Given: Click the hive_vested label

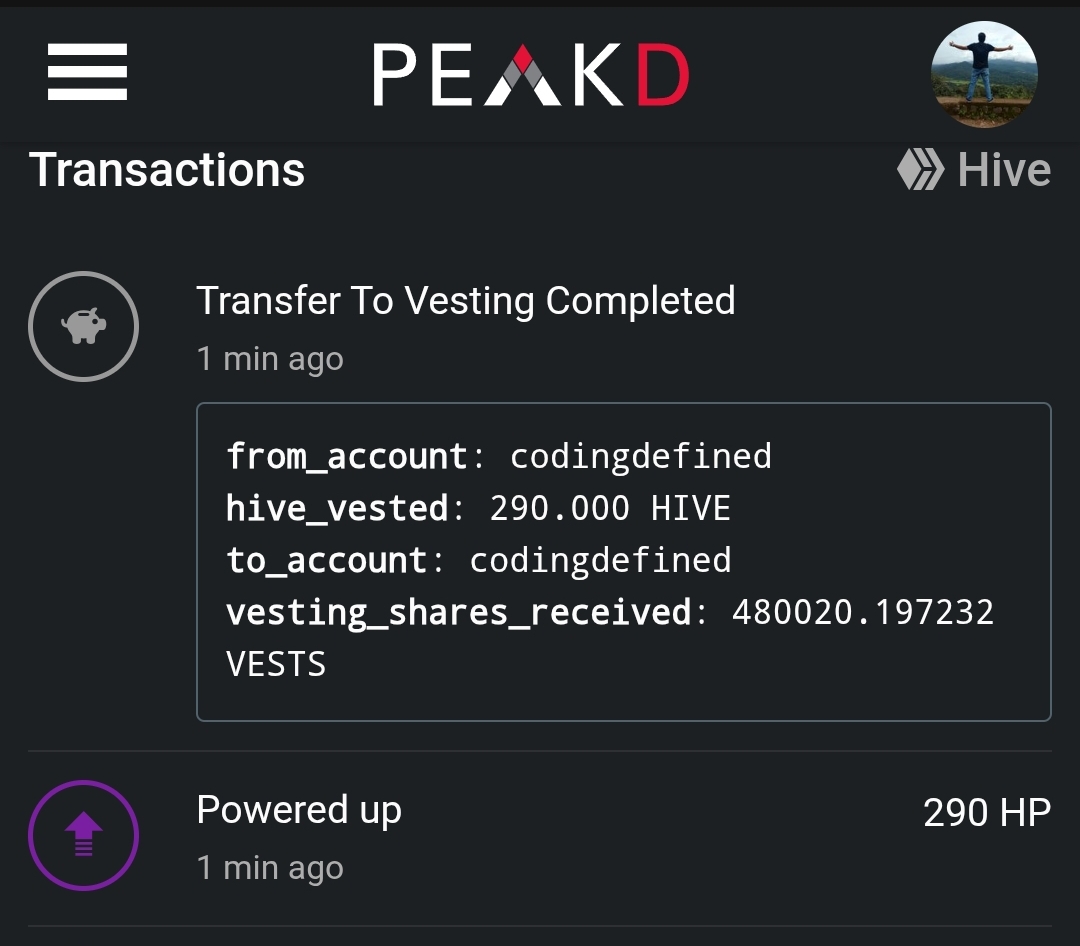Looking at the screenshot, I should 336,508.
